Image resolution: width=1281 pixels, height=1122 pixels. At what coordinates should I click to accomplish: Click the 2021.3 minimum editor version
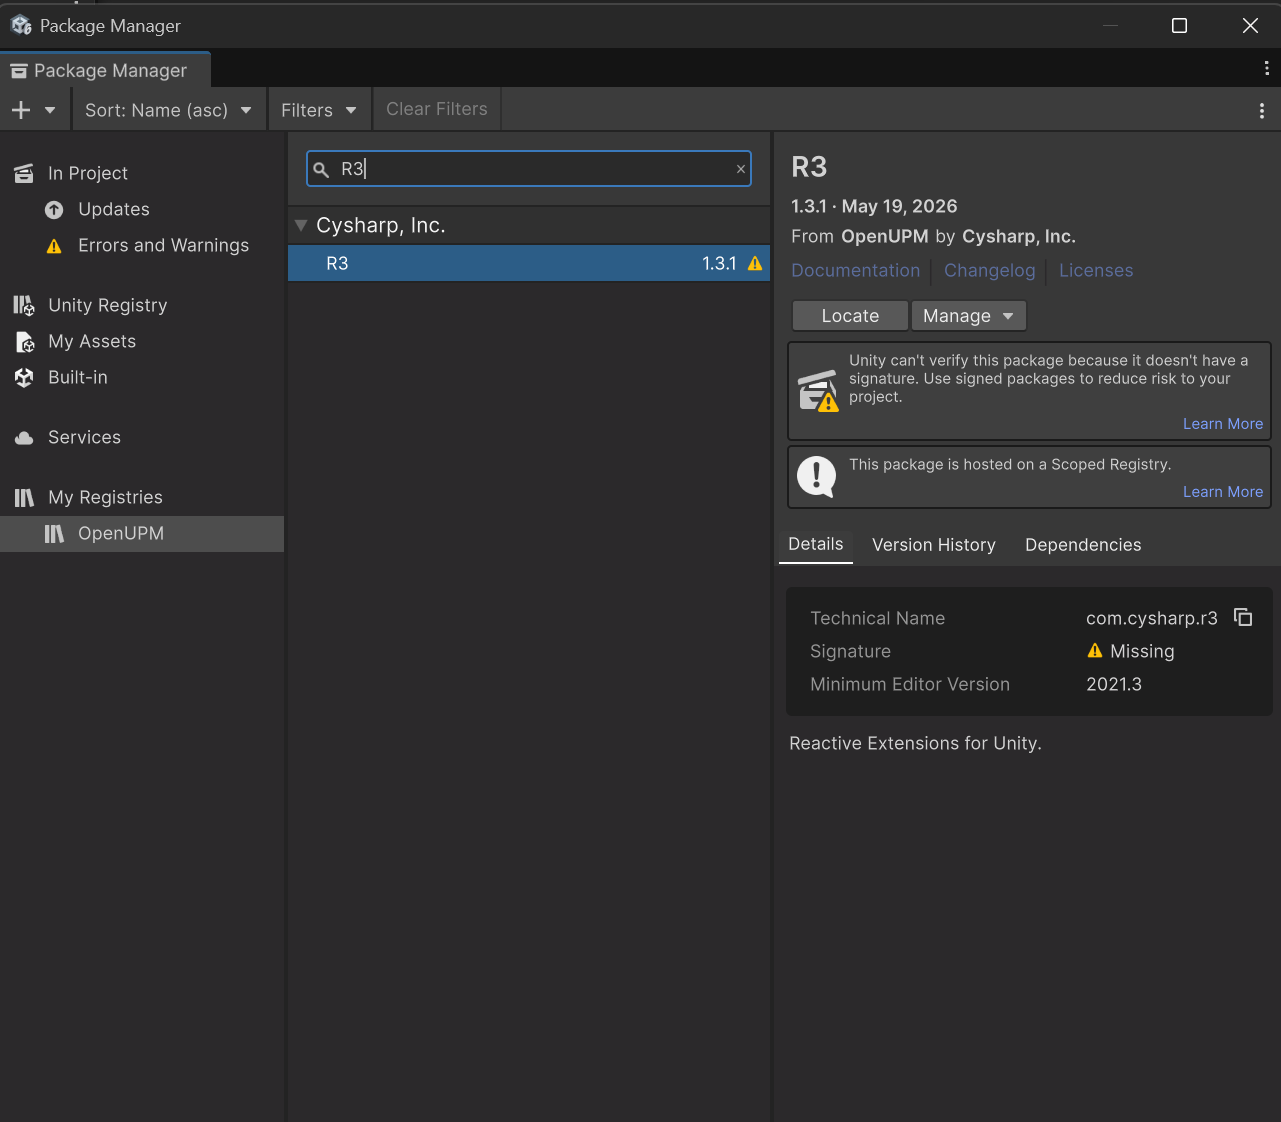click(x=1114, y=684)
